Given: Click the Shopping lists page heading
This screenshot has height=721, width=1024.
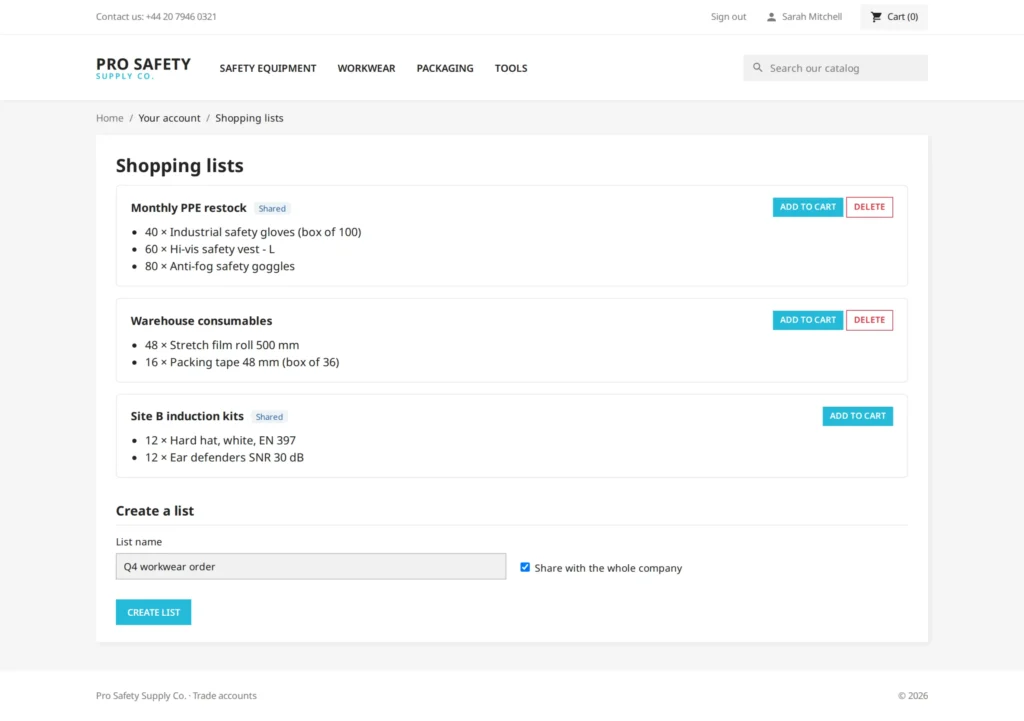Looking at the screenshot, I should (x=180, y=166).
